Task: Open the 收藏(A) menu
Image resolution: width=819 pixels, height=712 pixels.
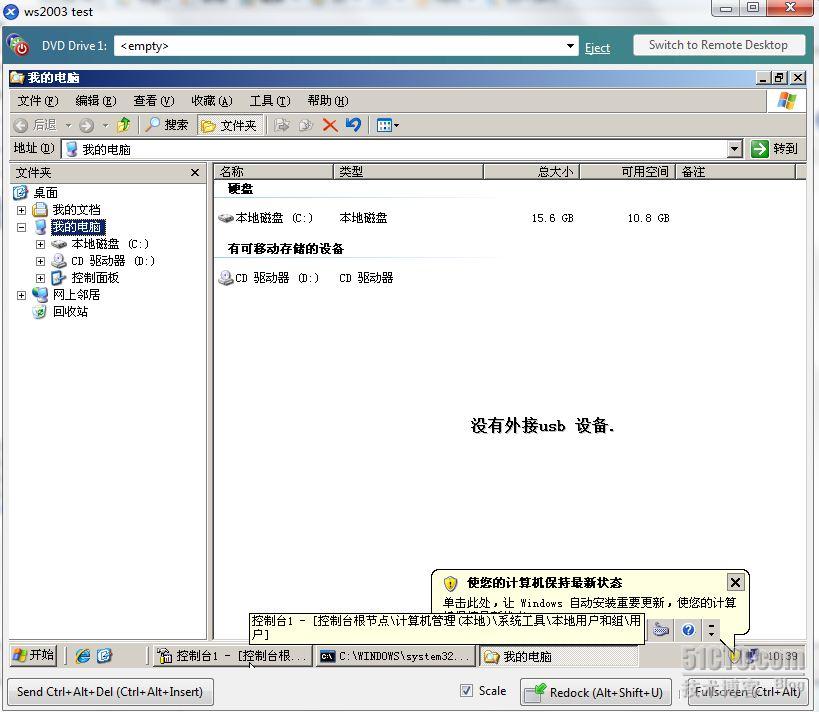Action: pyautogui.click(x=212, y=101)
